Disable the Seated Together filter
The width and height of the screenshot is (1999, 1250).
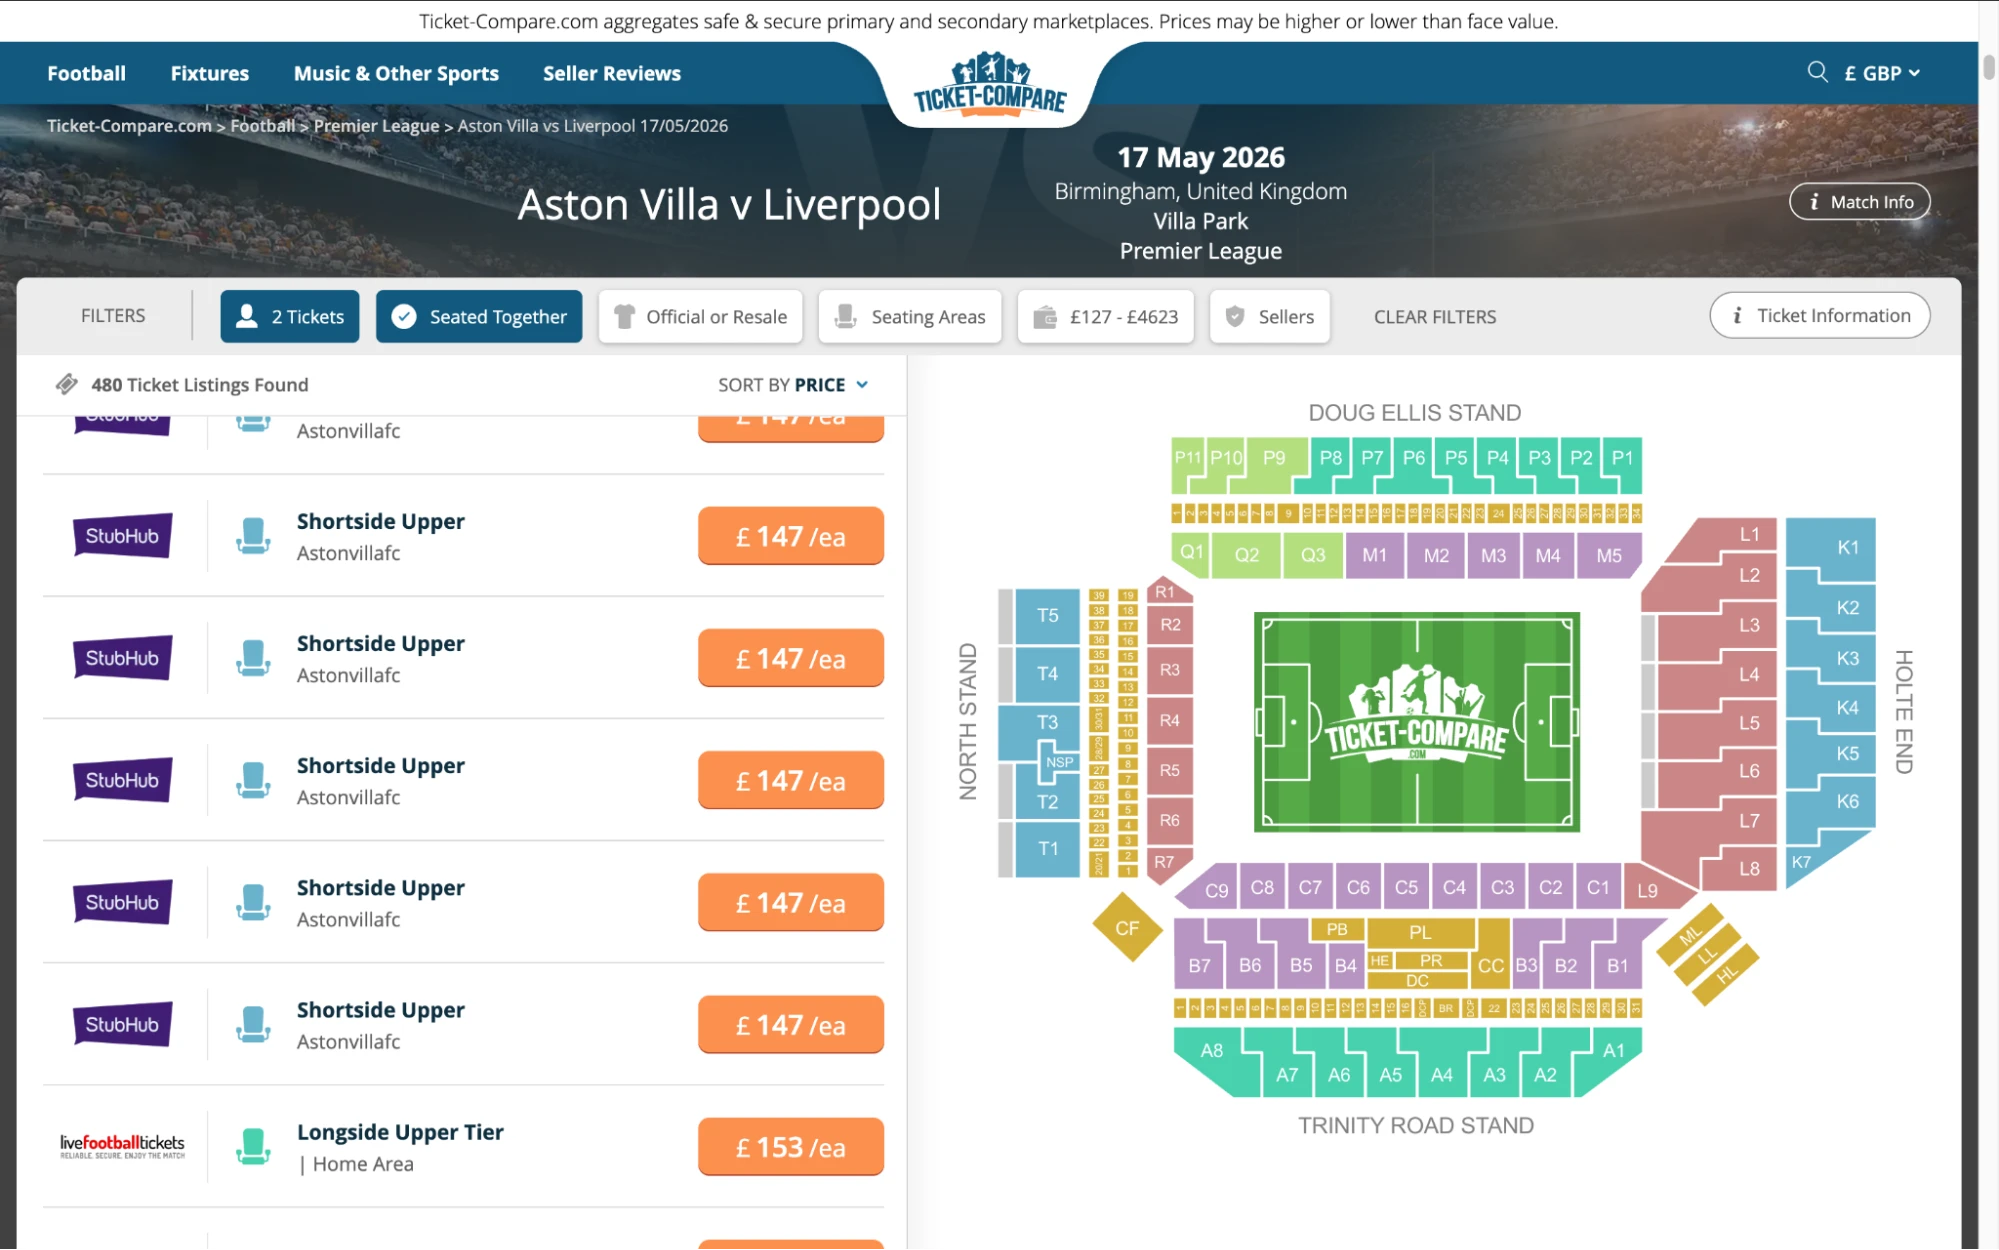pyautogui.click(x=478, y=316)
